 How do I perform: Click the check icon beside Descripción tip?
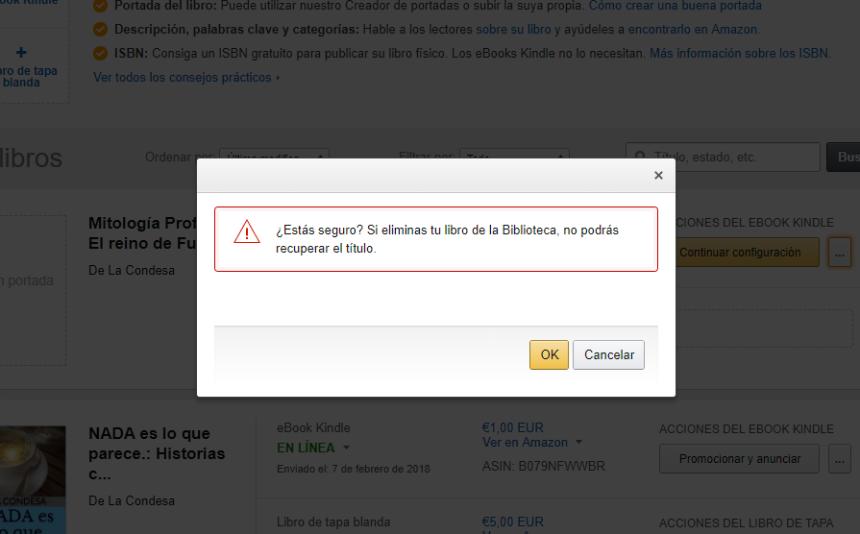[x=98, y=30]
